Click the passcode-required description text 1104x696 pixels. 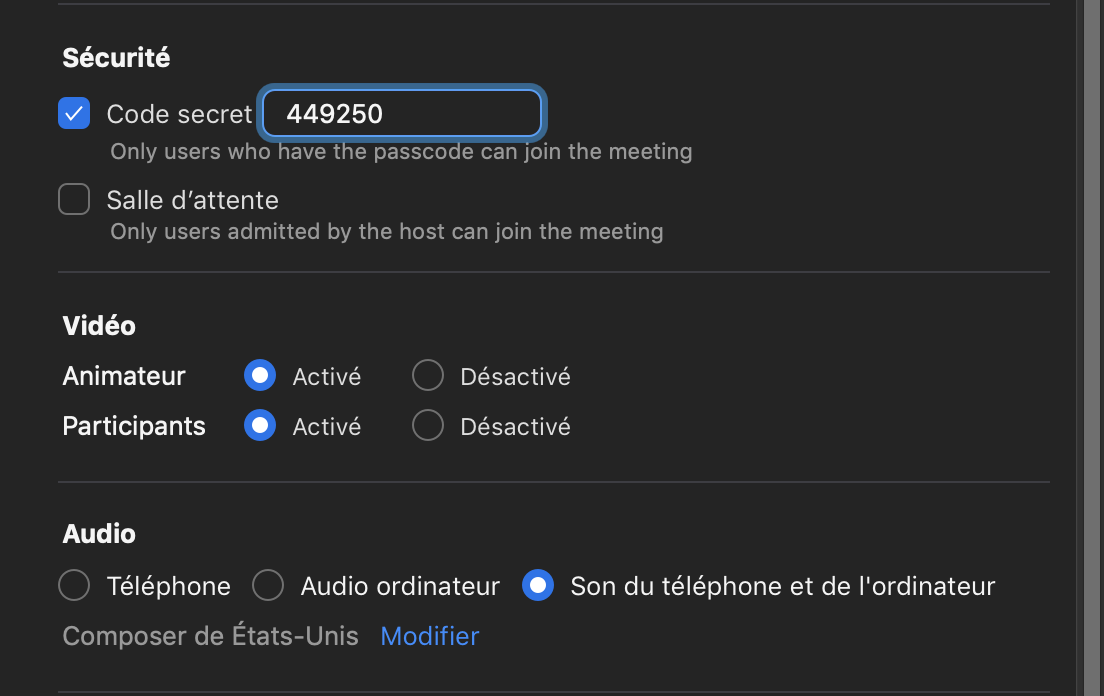(401, 152)
